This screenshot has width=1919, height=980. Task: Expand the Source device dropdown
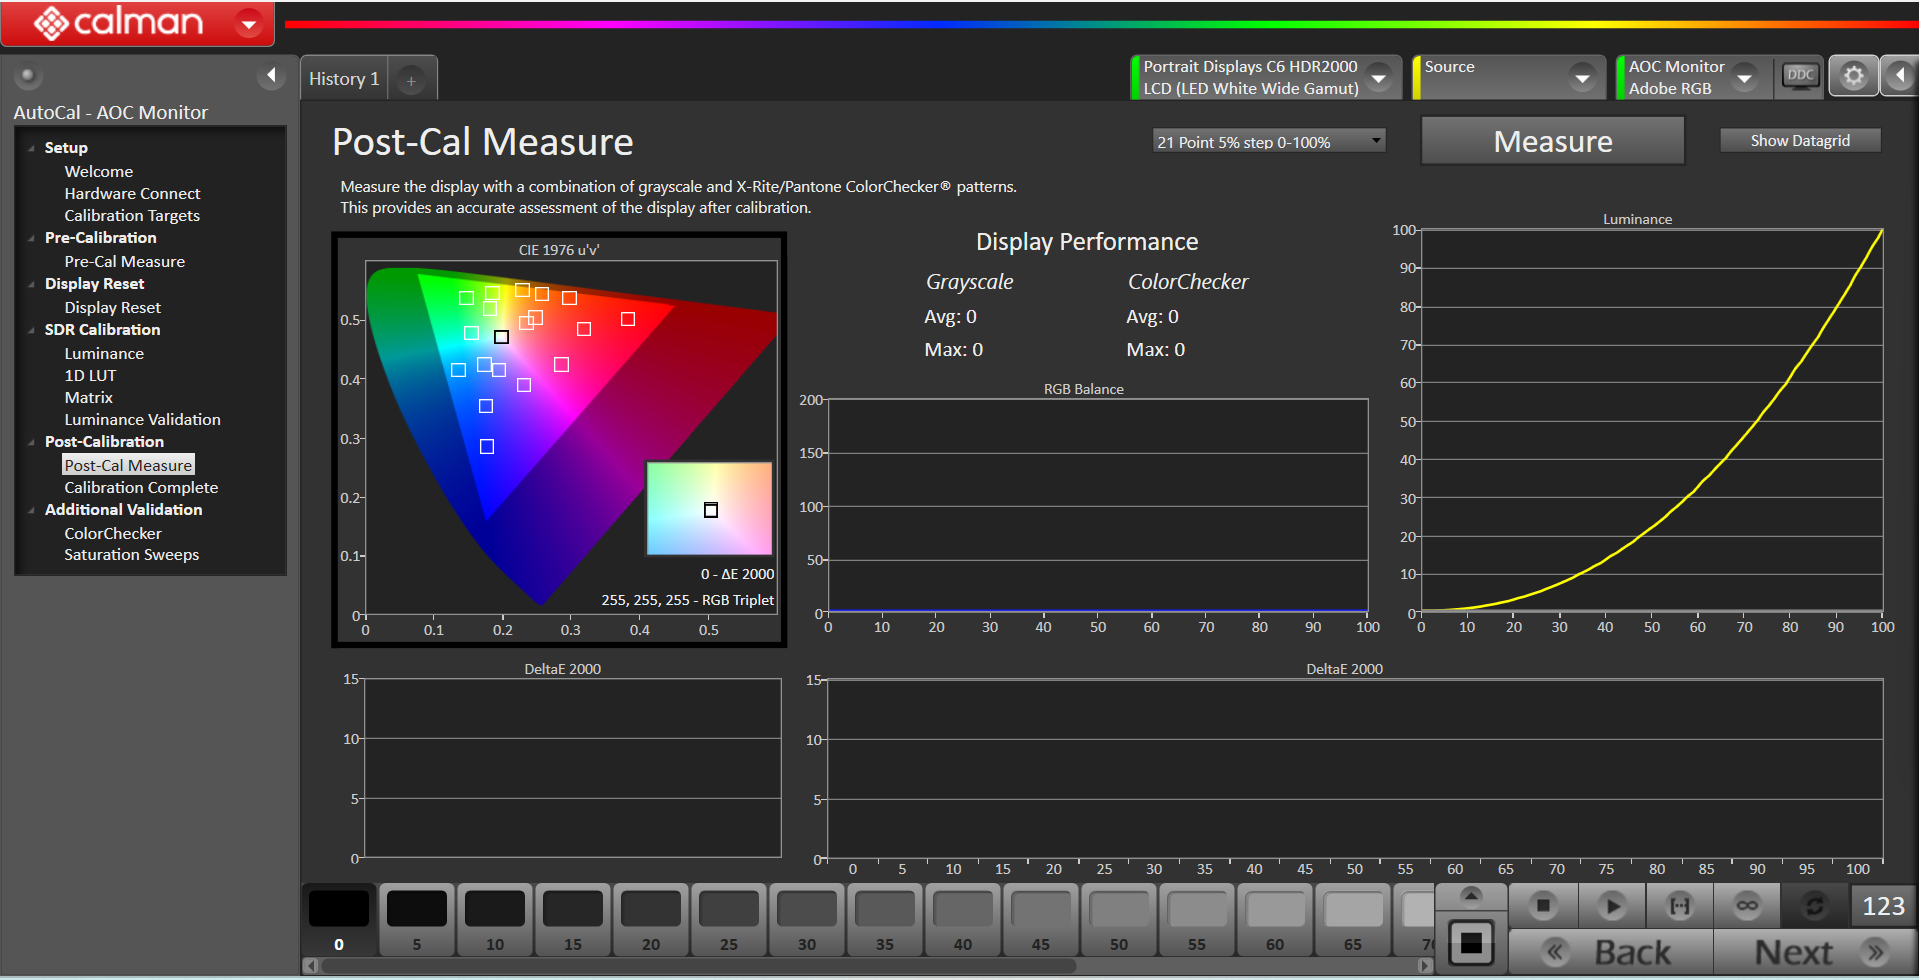point(1581,78)
